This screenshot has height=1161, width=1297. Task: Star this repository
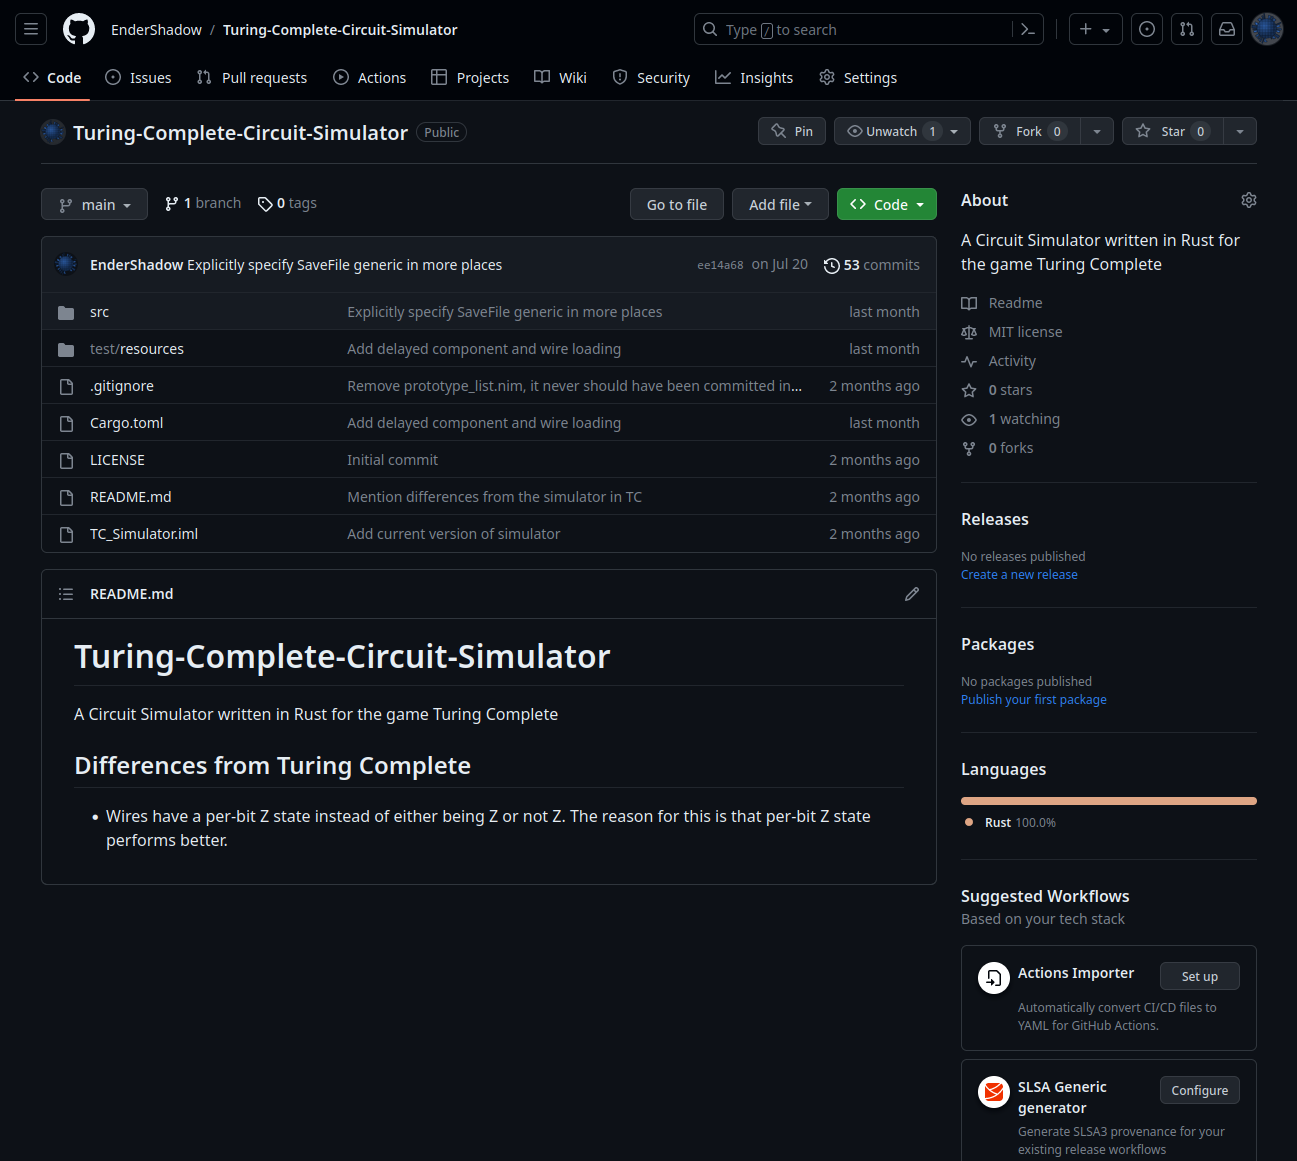point(1172,131)
